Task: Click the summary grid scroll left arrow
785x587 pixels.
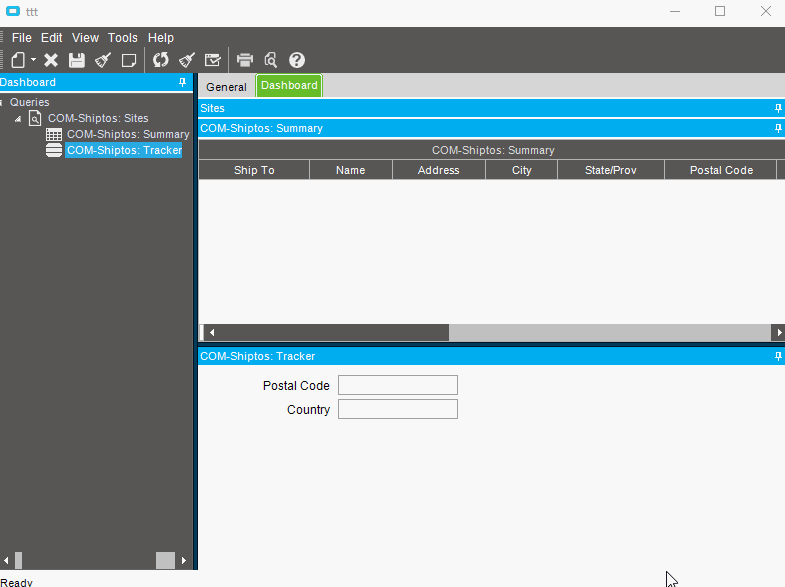Action: pyautogui.click(x=212, y=332)
